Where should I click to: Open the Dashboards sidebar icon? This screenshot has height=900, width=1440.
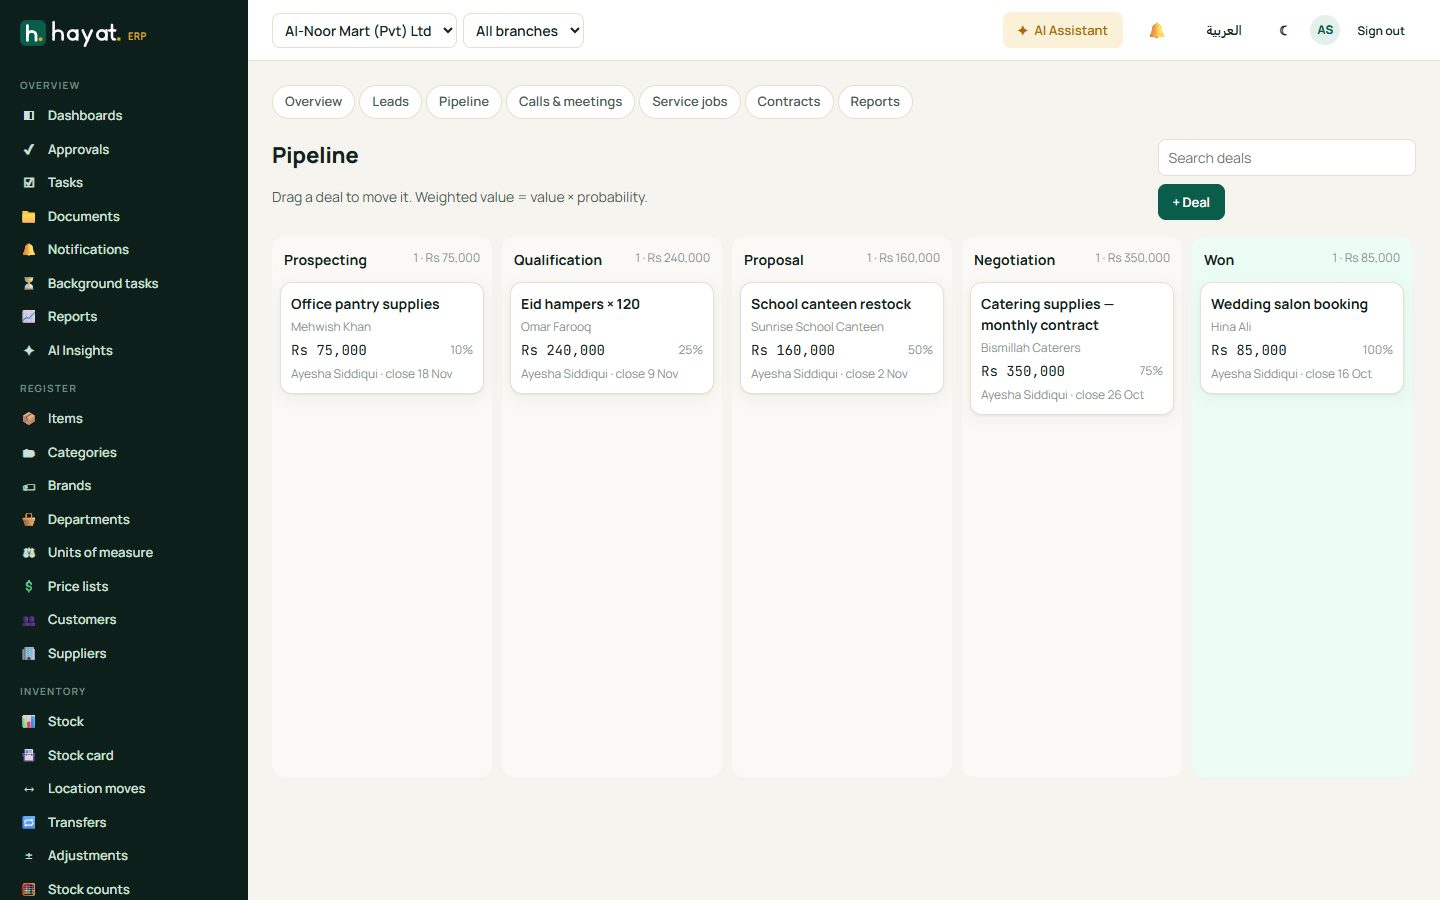(29, 116)
